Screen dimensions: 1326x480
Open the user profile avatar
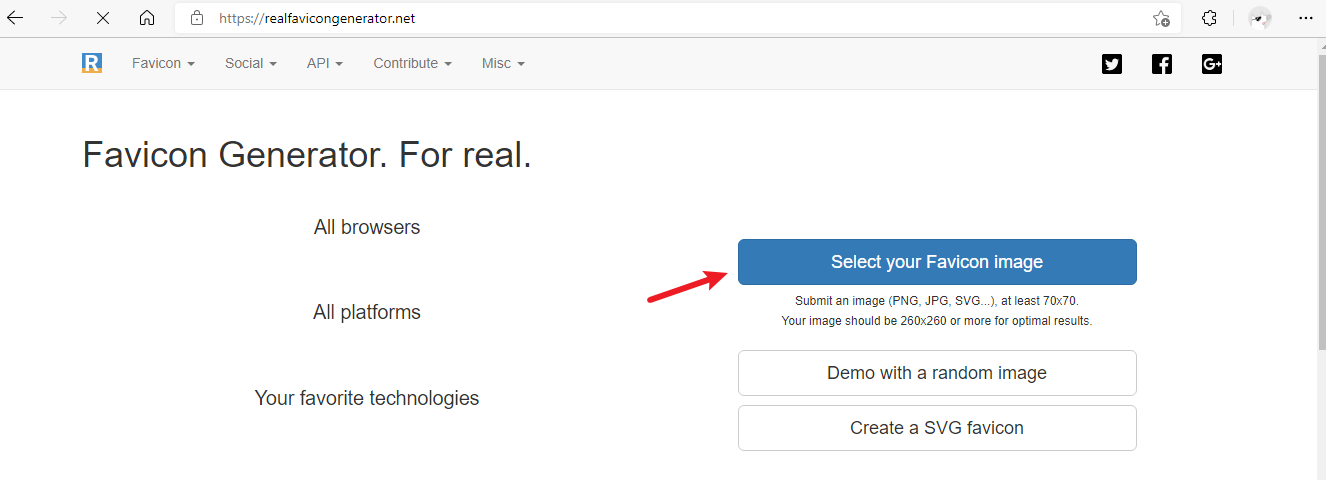click(1260, 18)
